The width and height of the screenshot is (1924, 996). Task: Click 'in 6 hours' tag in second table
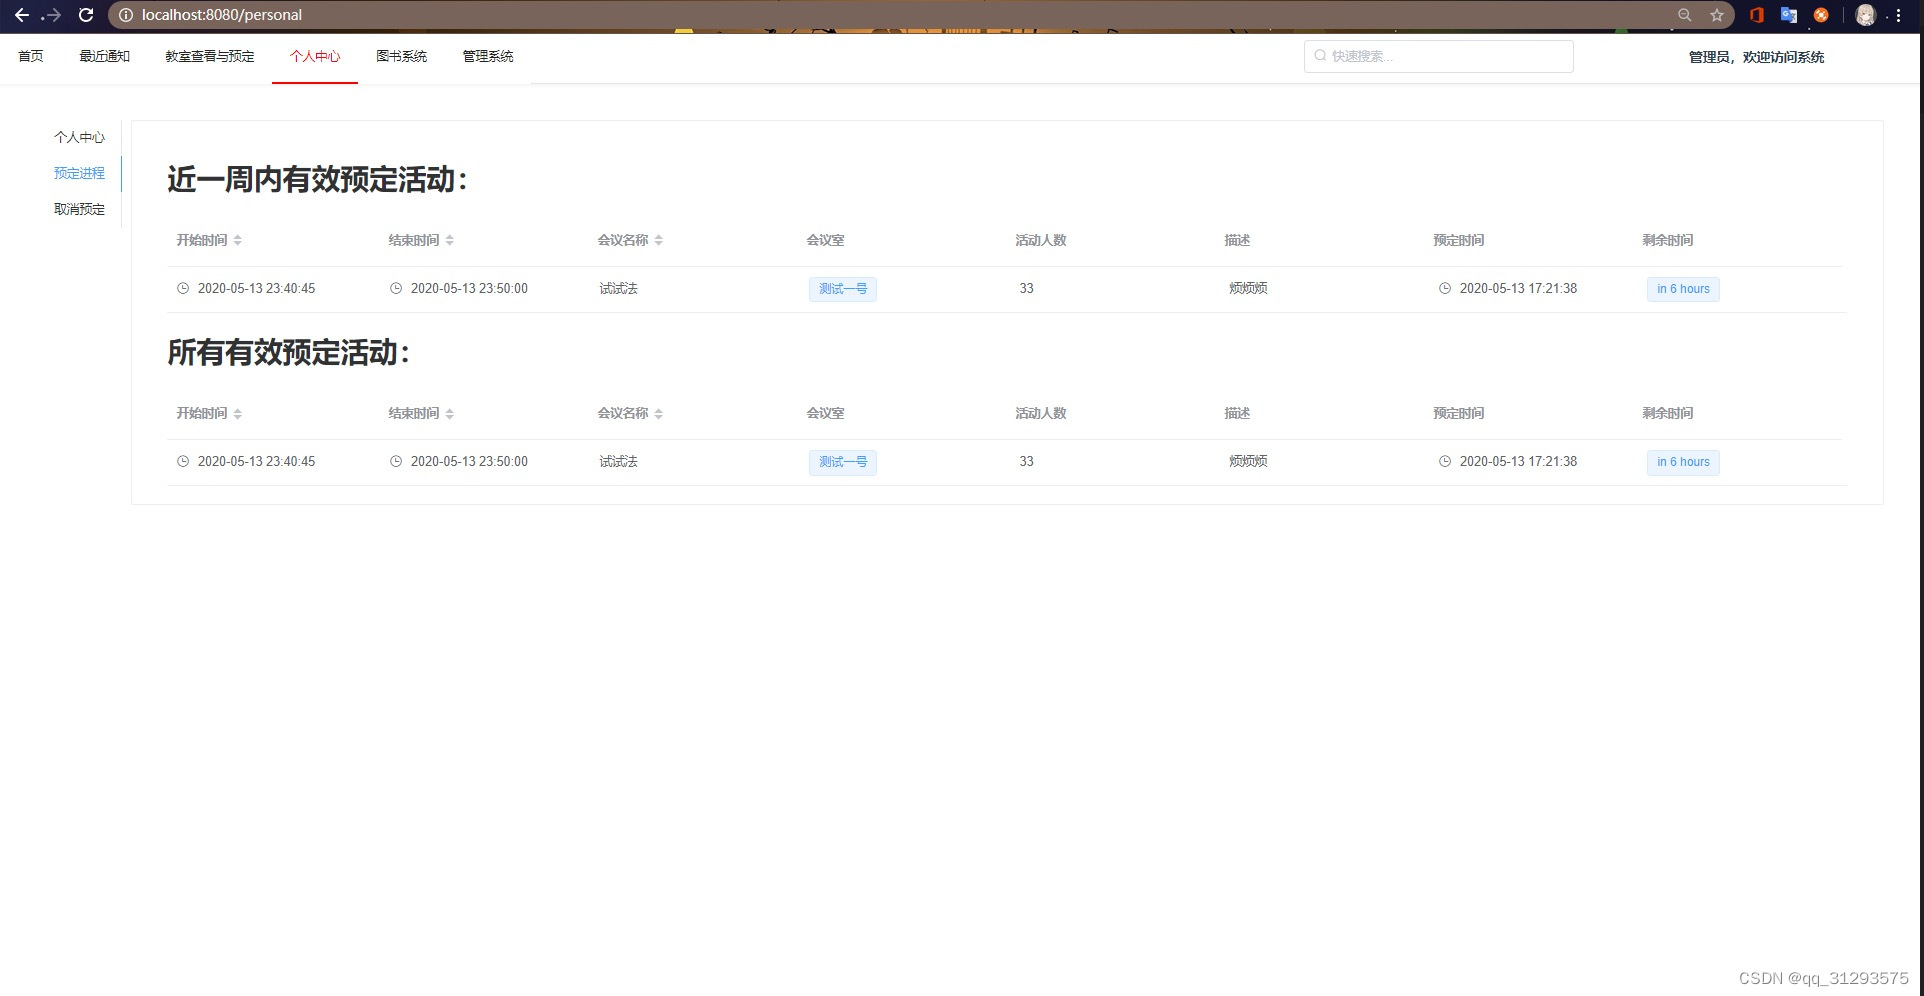point(1683,462)
